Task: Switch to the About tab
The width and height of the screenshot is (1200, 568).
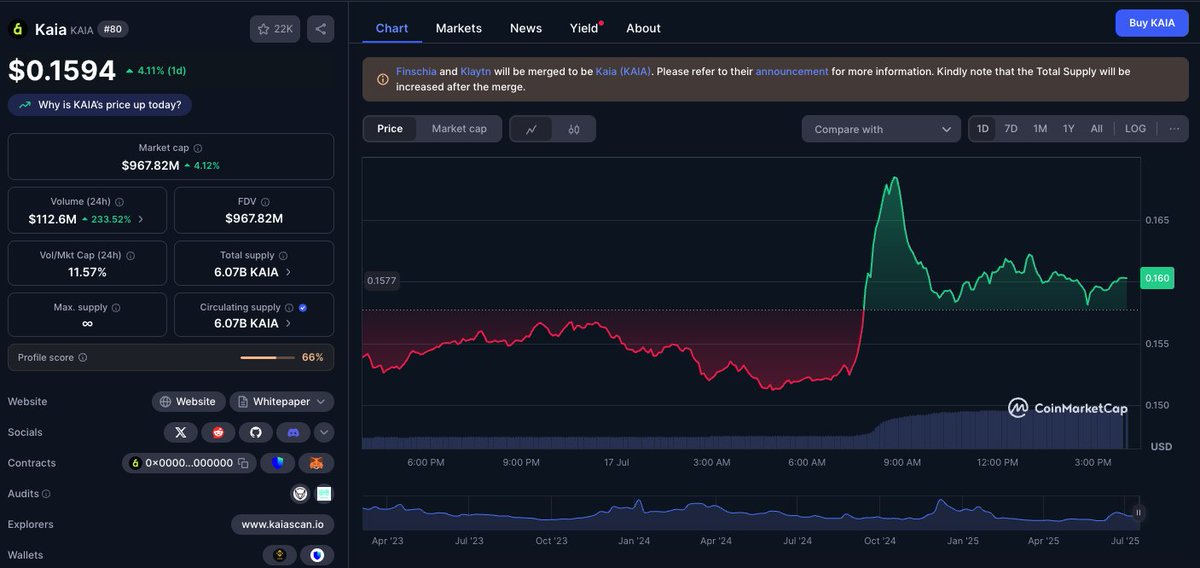Action: pos(644,28)
